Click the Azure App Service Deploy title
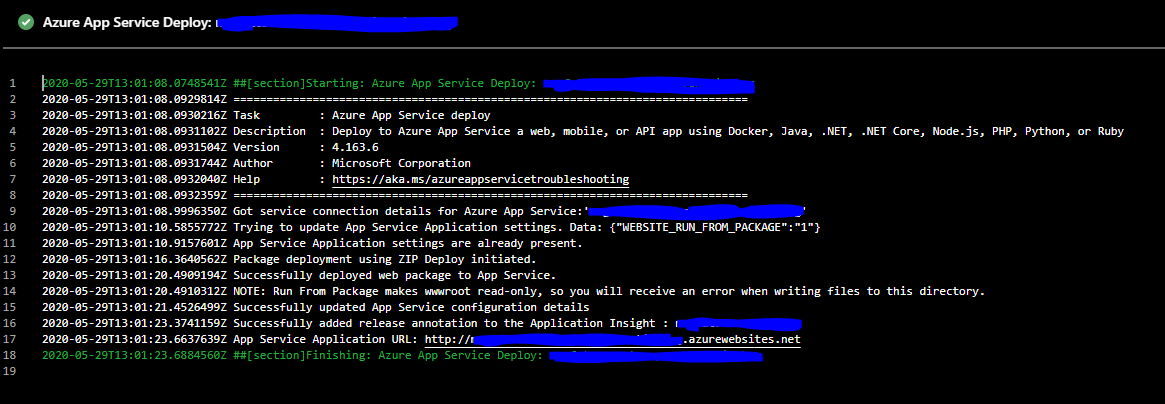The image size is (1165, 404). 250,22
